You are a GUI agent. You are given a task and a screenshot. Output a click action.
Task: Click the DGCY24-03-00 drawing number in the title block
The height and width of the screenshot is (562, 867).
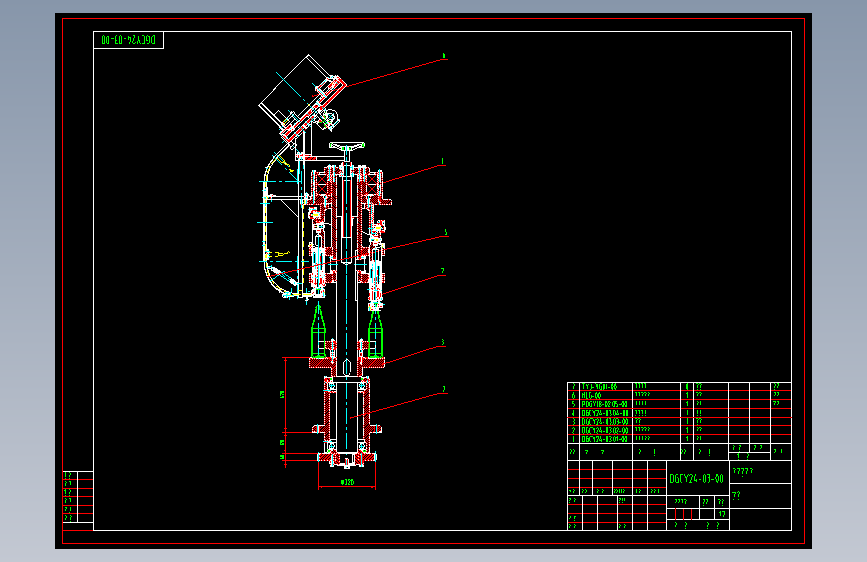(x=696, y=479)
